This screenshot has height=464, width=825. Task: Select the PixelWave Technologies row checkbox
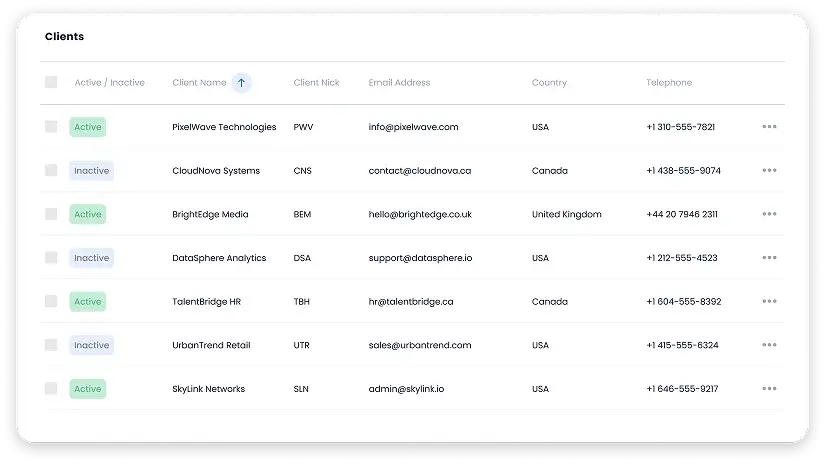51,126
